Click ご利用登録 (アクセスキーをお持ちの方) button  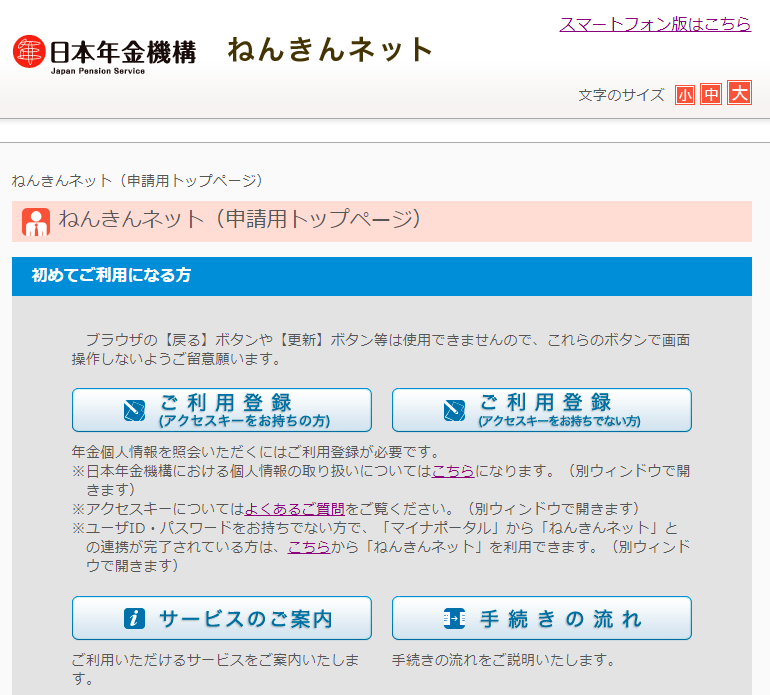[x=222, y=410]
